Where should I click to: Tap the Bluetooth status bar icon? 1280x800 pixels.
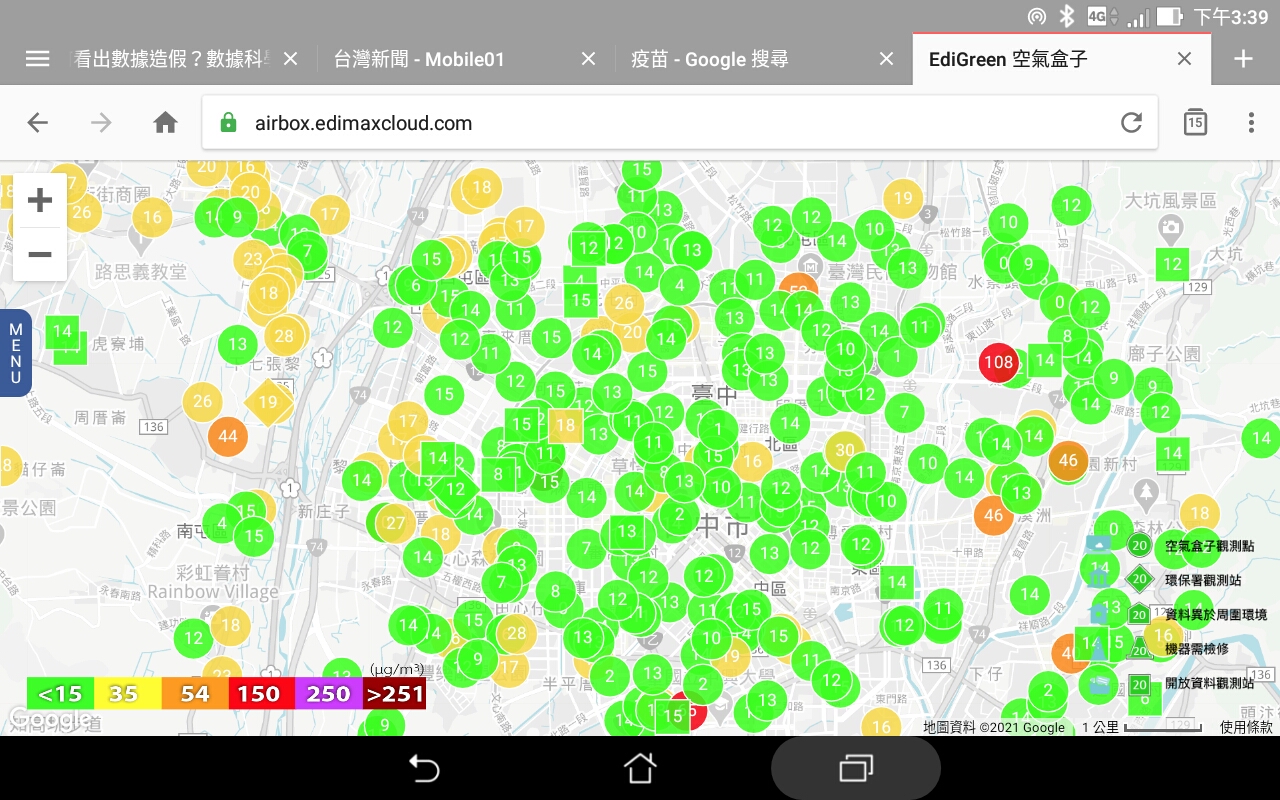tap(1066, 16)
